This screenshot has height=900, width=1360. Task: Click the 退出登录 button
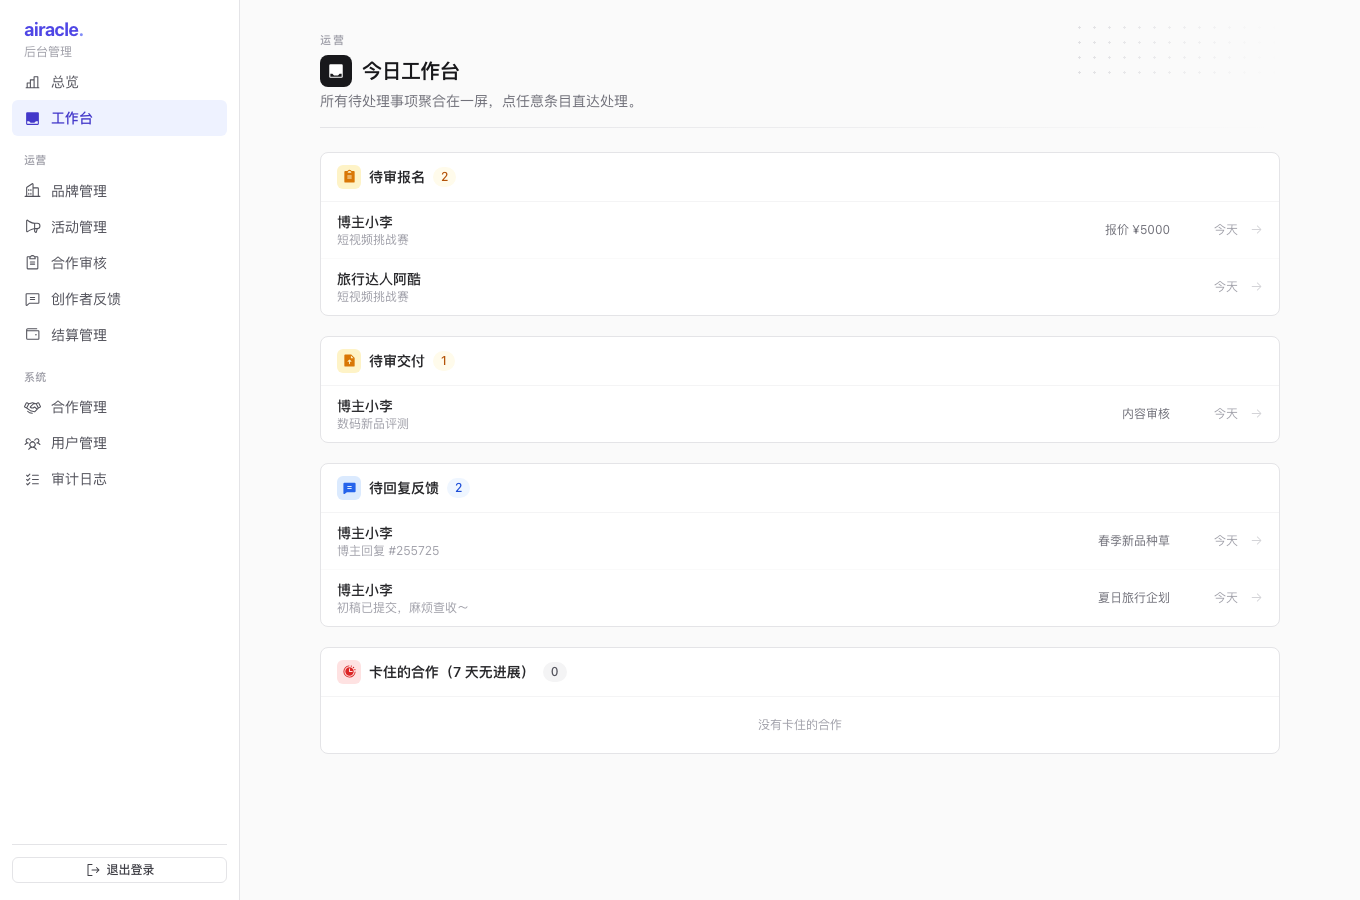click(119, 870)
